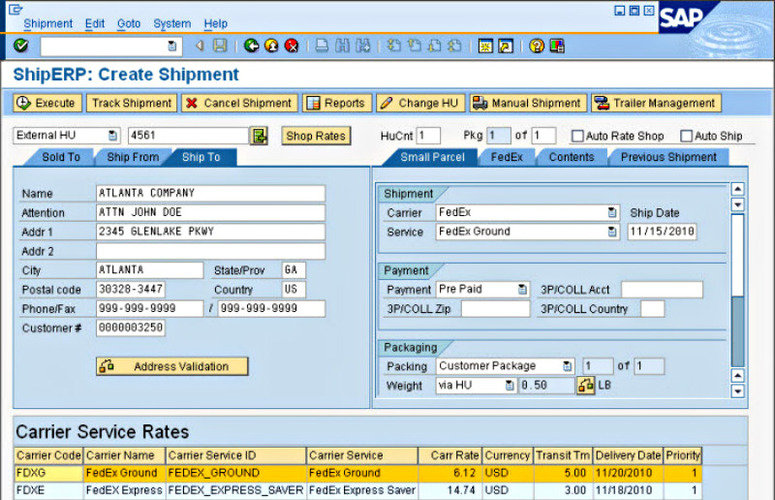The height and width of the screenshot is (500, 775).
Task: Click the Address Validation button
Action: pyautogui.click(x=172, y=366)
